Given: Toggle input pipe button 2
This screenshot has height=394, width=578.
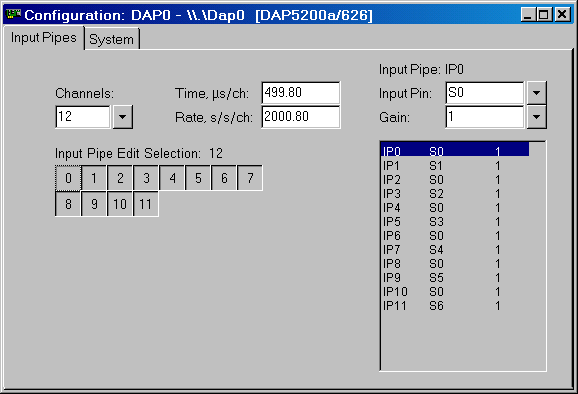Looking at the screenshot, I should [120, 178].
